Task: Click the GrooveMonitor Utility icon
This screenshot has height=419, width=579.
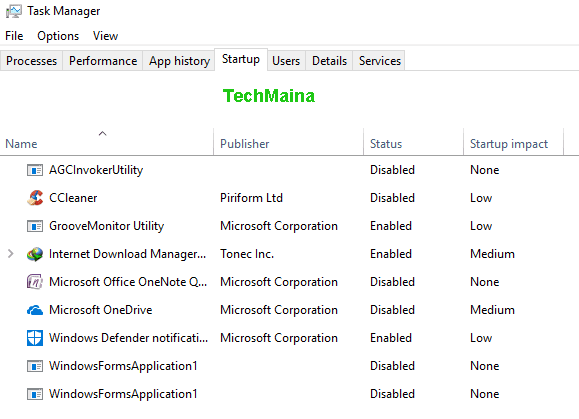Action: [x=35, y=226]
